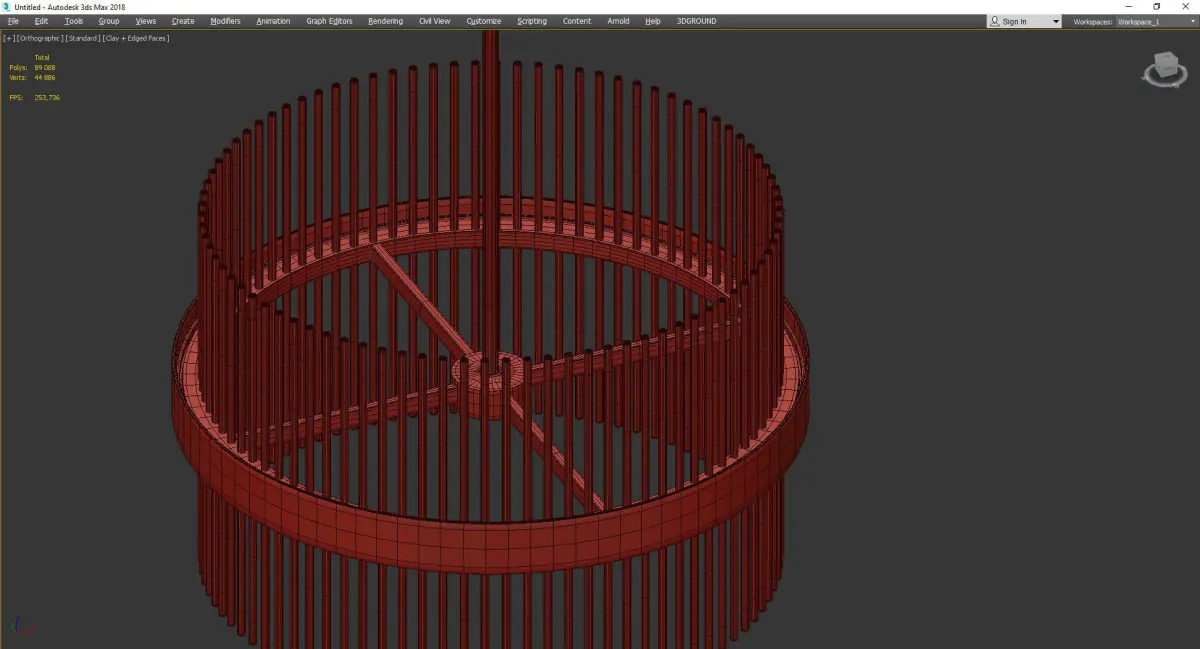Open the Arnold menu
The height and width of the screenshot is (649, 1200).
click(618, 21)
